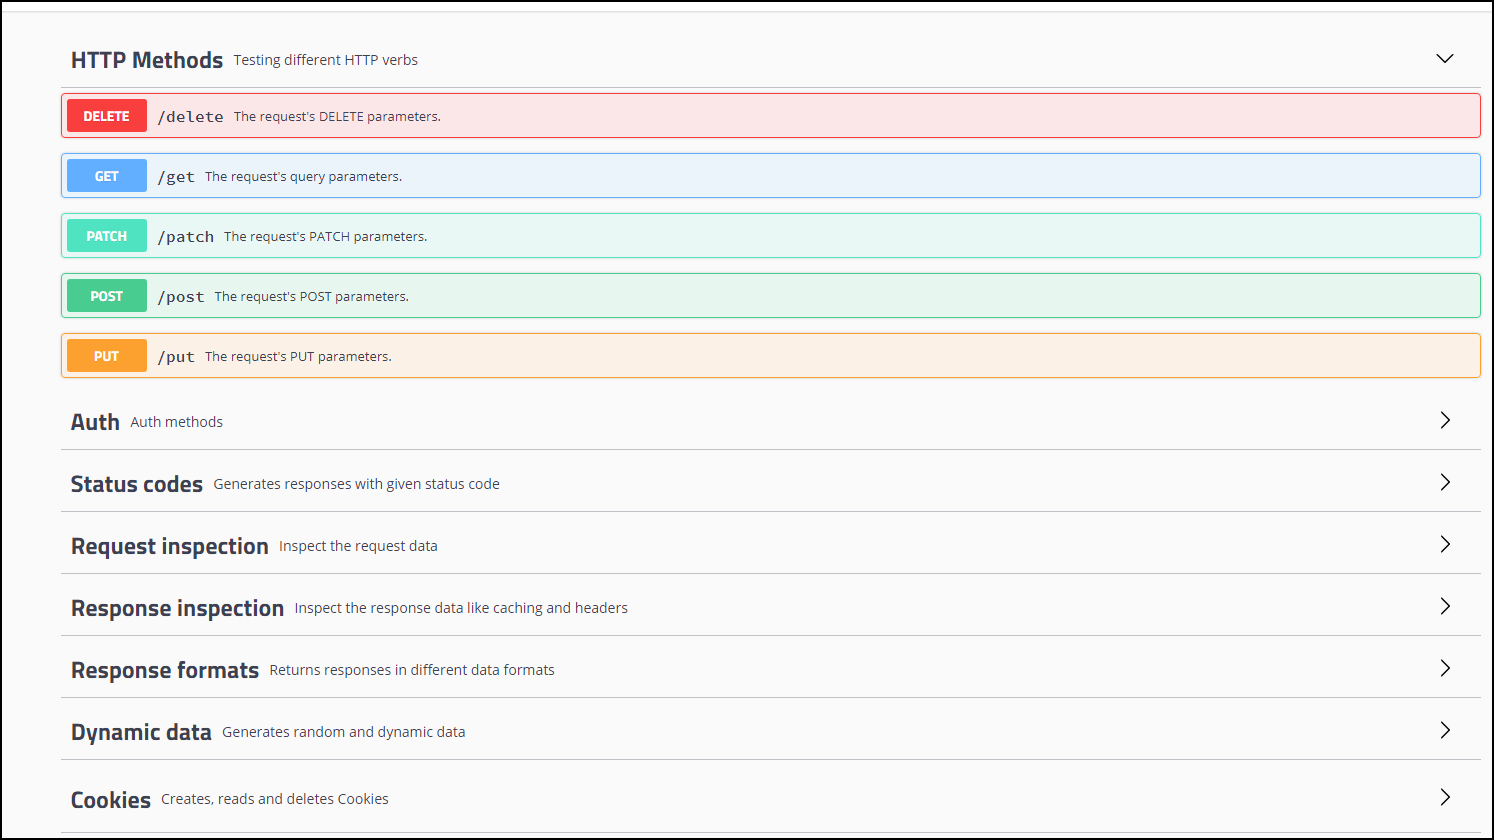This screenshot has height=840, width=1494.
Task: Click the Status codes right arrow
Action: (1445, 482)
